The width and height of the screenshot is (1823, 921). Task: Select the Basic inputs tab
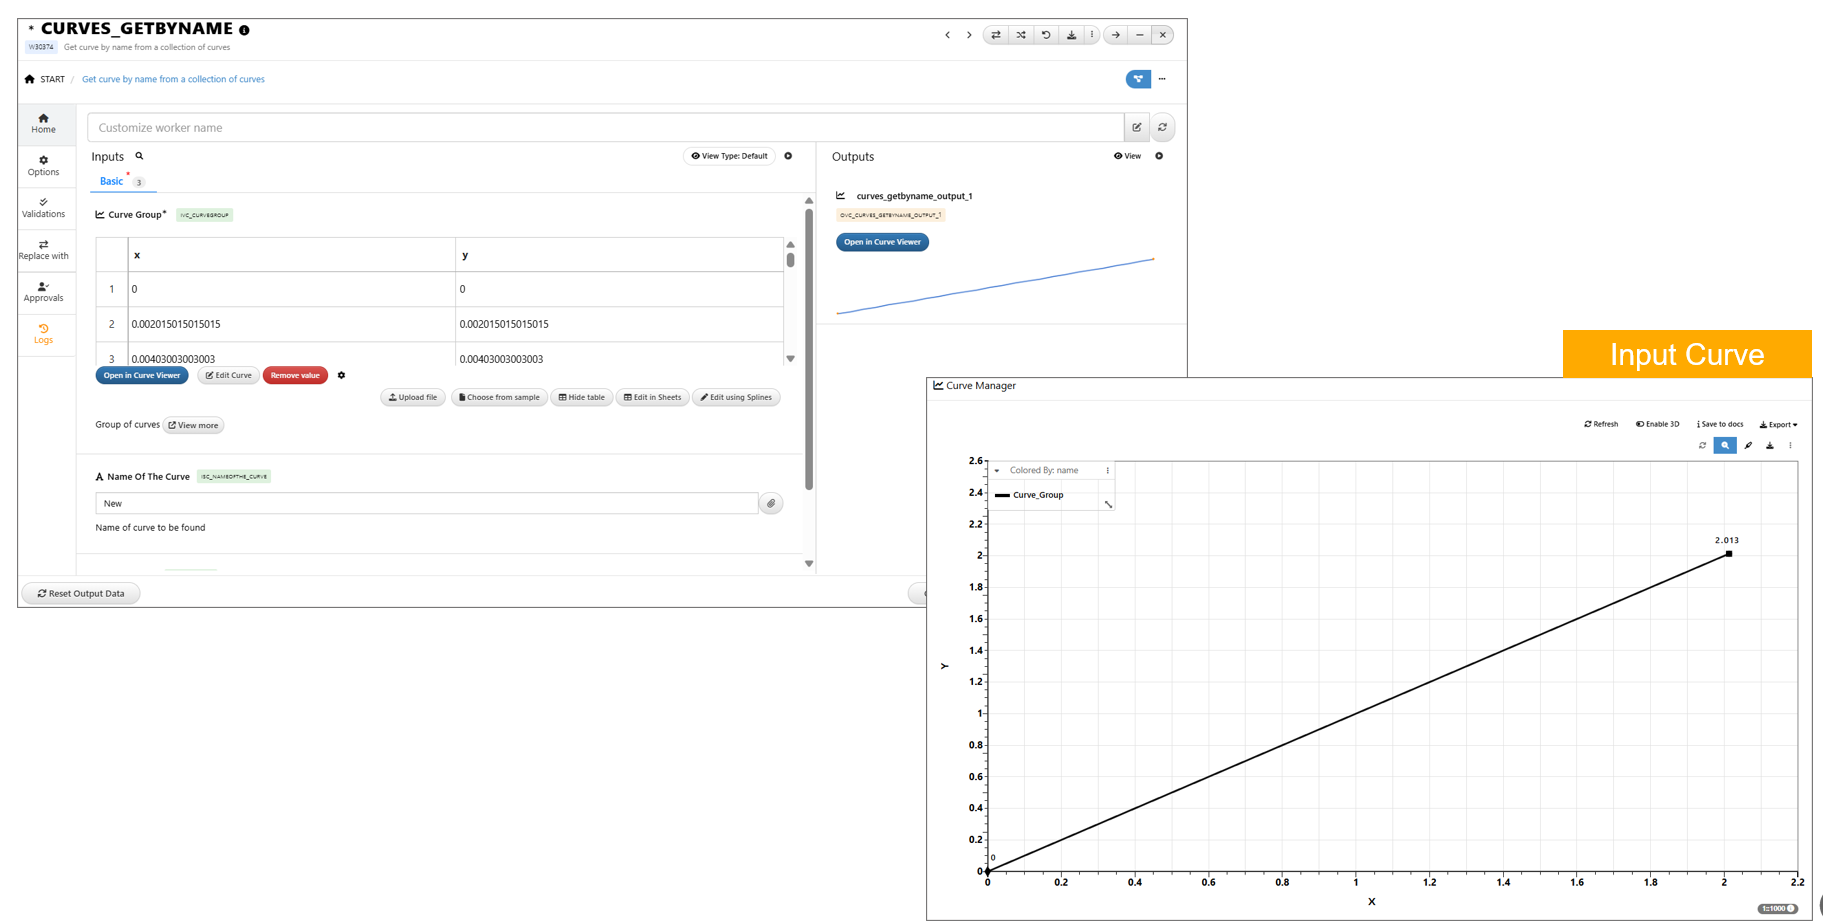pos(111,181)
